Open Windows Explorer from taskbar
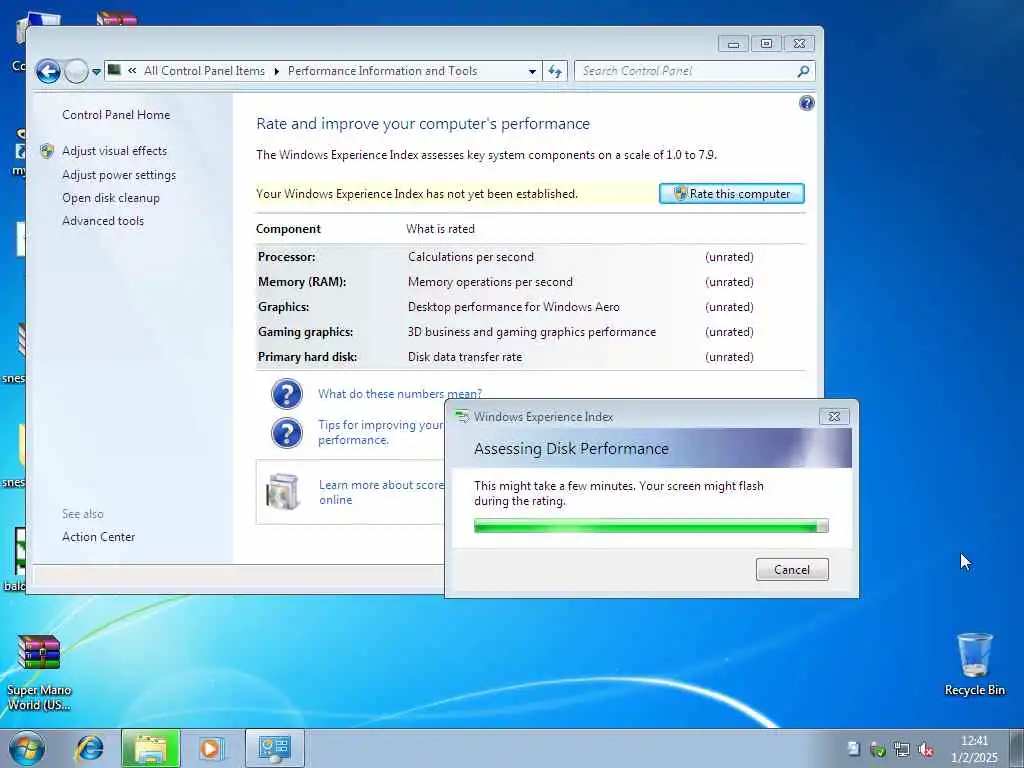Screen dimensions: 1024x768 point(151,748)
